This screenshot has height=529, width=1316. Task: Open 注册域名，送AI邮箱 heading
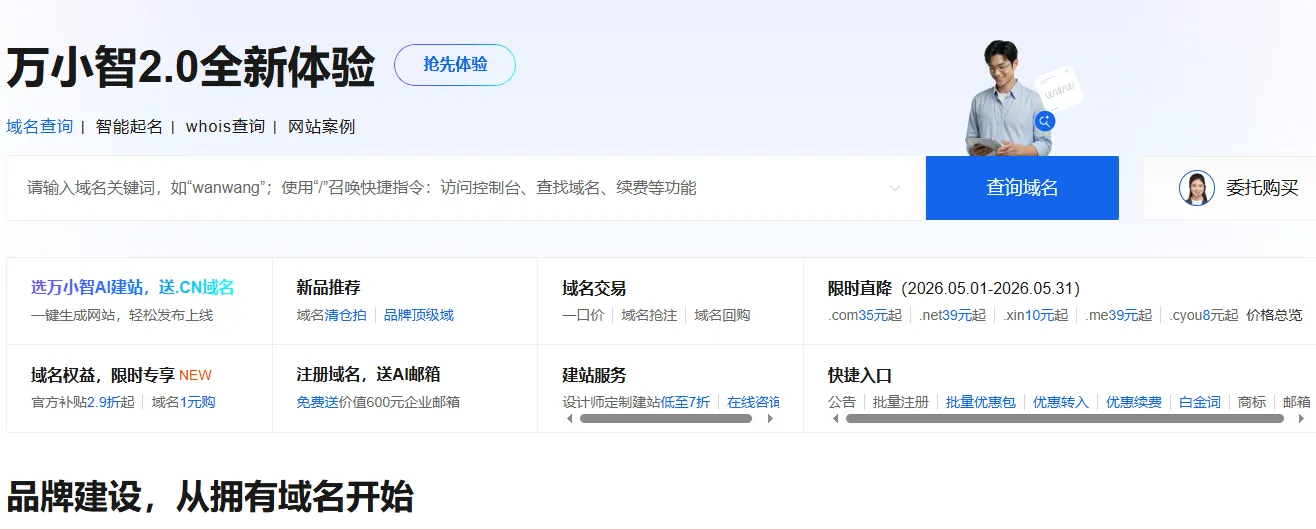pos(368,375)
